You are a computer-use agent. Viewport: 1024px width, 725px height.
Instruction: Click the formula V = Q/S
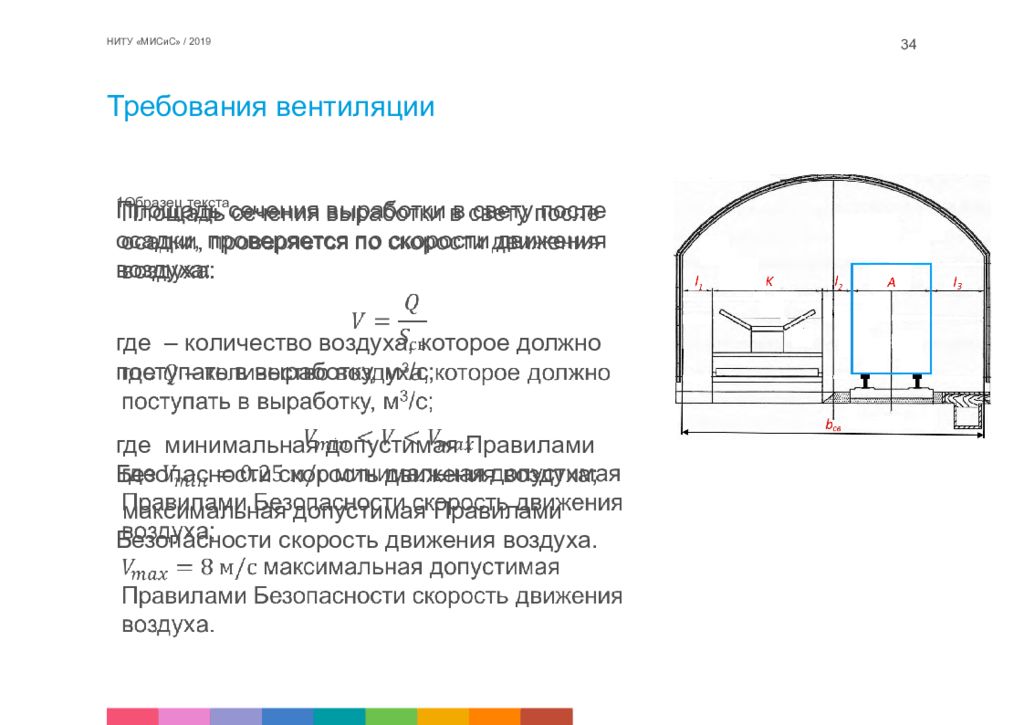click(x=389, y=320)
